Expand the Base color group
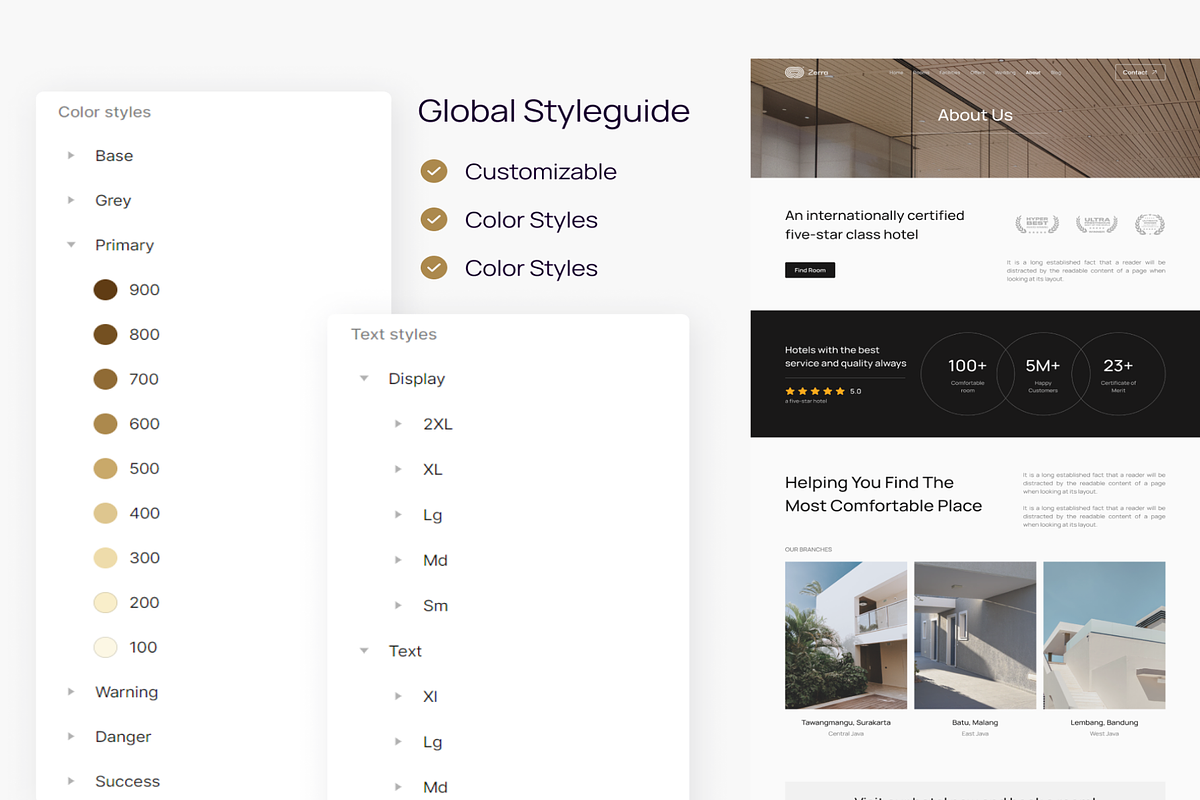The height and width of the screenshot is (800, 1200). tap(71, 156)
